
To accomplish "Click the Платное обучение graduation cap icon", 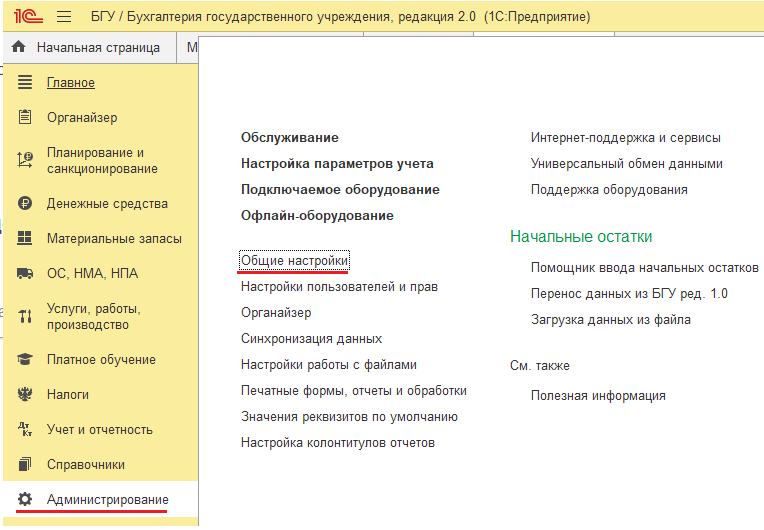I will [x=25, y=360].
